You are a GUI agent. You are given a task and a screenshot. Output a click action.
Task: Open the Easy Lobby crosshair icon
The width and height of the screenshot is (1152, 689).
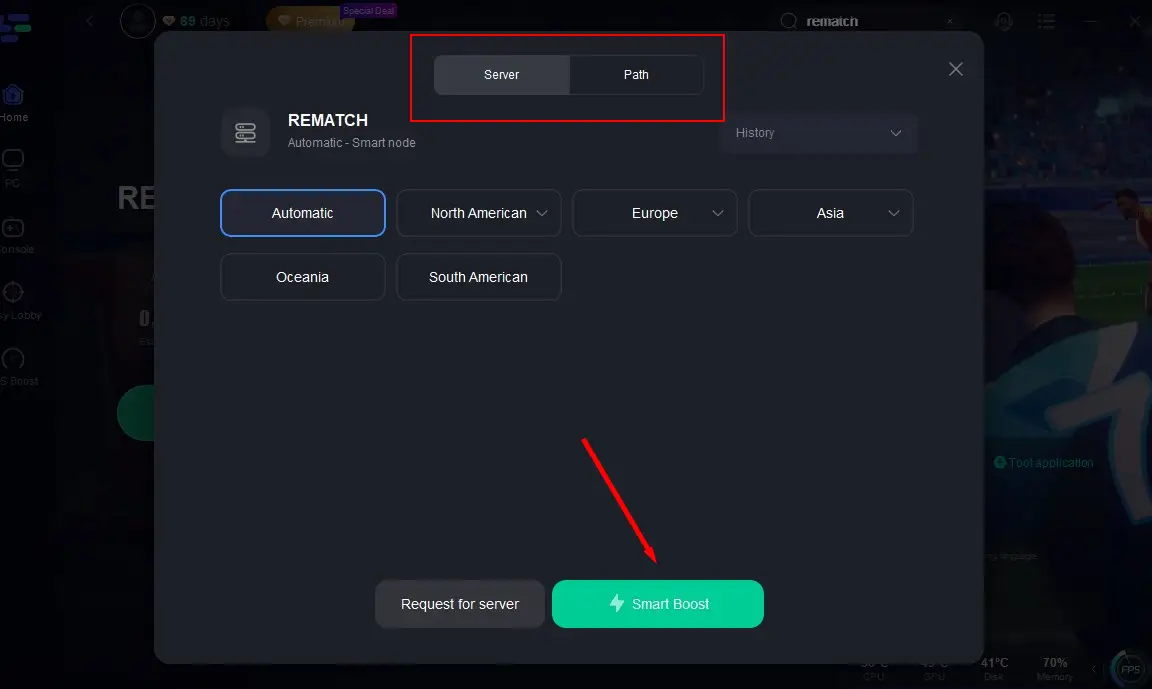pos(13,293)
